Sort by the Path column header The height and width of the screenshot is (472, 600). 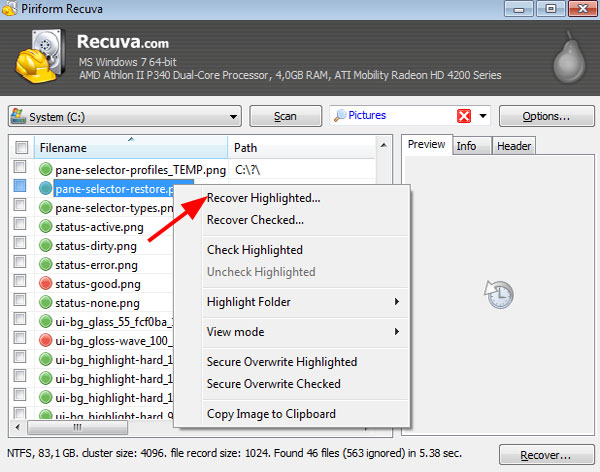tap(301, 147)
